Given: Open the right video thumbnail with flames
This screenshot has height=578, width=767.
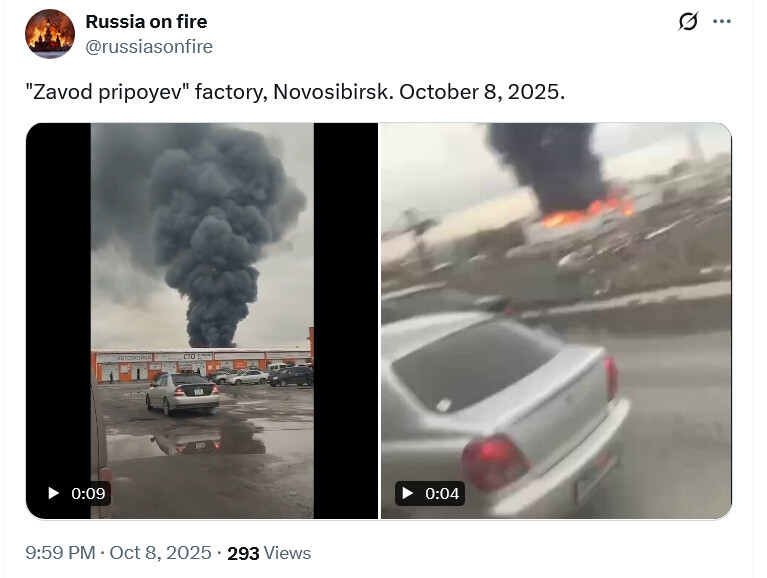Looking at the screenshot, I should point(556,321).
